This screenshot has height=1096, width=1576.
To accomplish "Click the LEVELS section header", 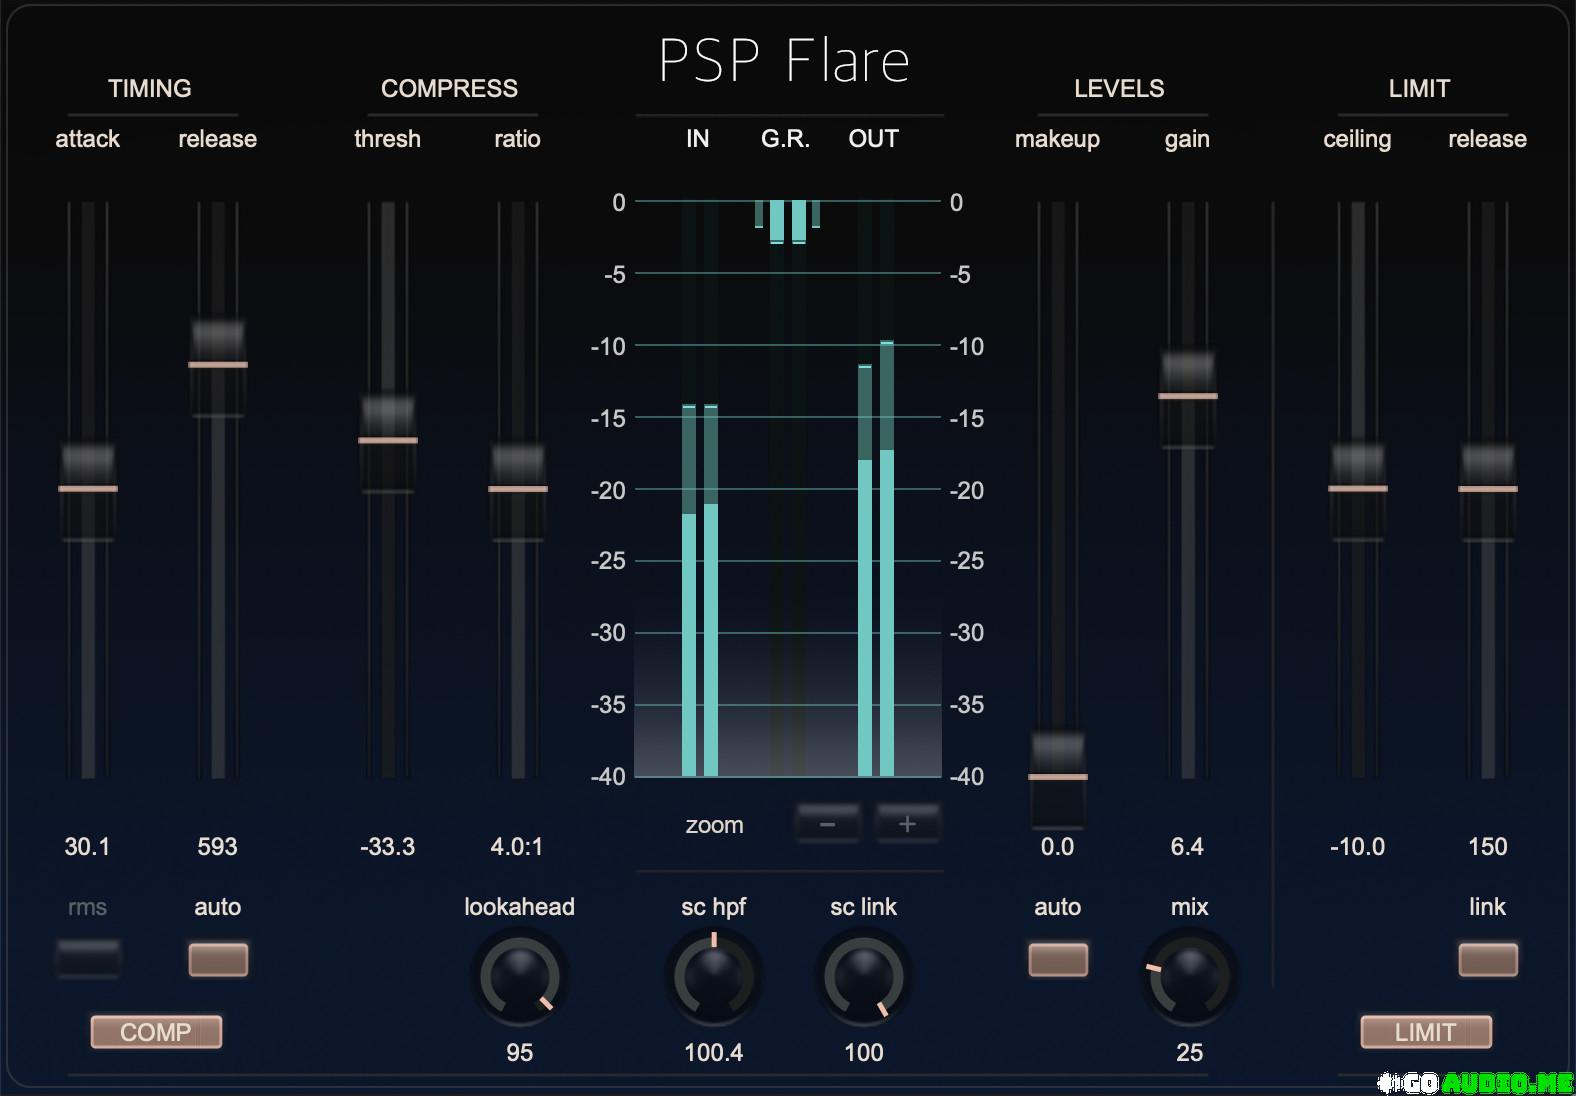I will [x=1119, y=88].
